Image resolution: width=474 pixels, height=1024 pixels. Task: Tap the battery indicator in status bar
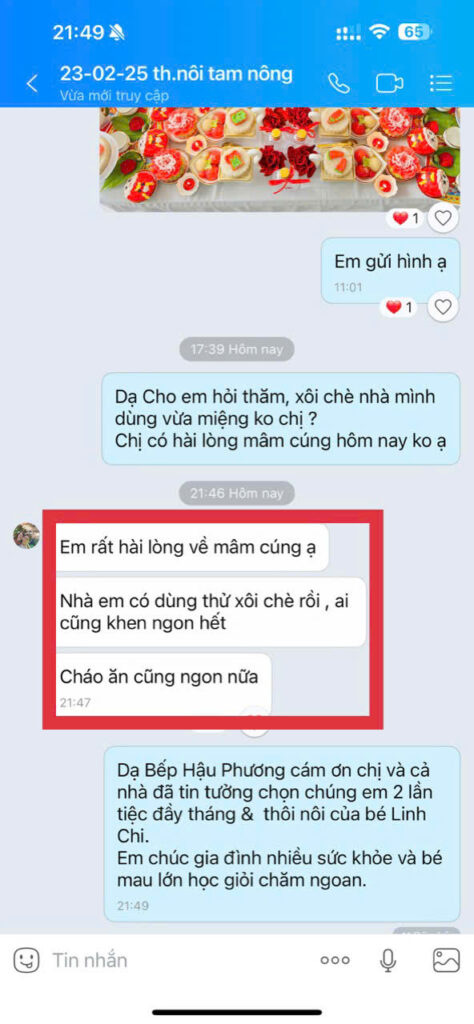(415, 32)
